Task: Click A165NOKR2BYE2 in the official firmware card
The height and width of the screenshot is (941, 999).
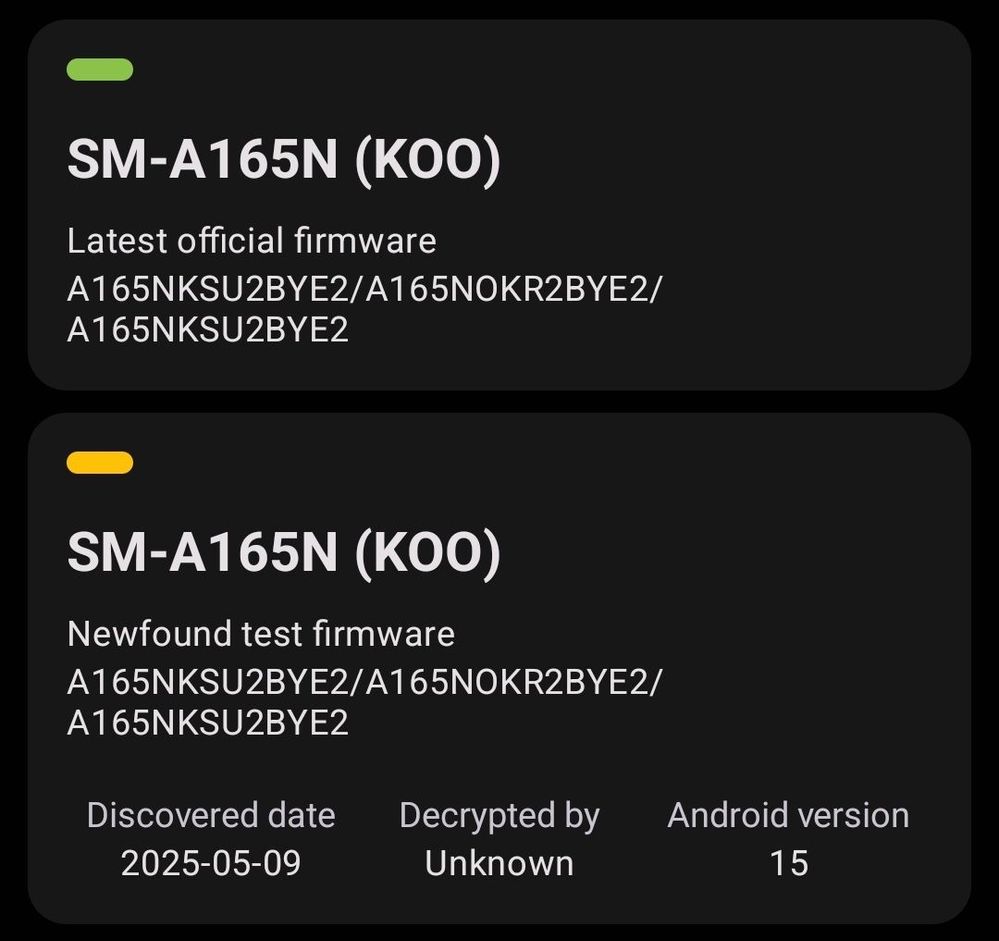Action: click(507, 290)
